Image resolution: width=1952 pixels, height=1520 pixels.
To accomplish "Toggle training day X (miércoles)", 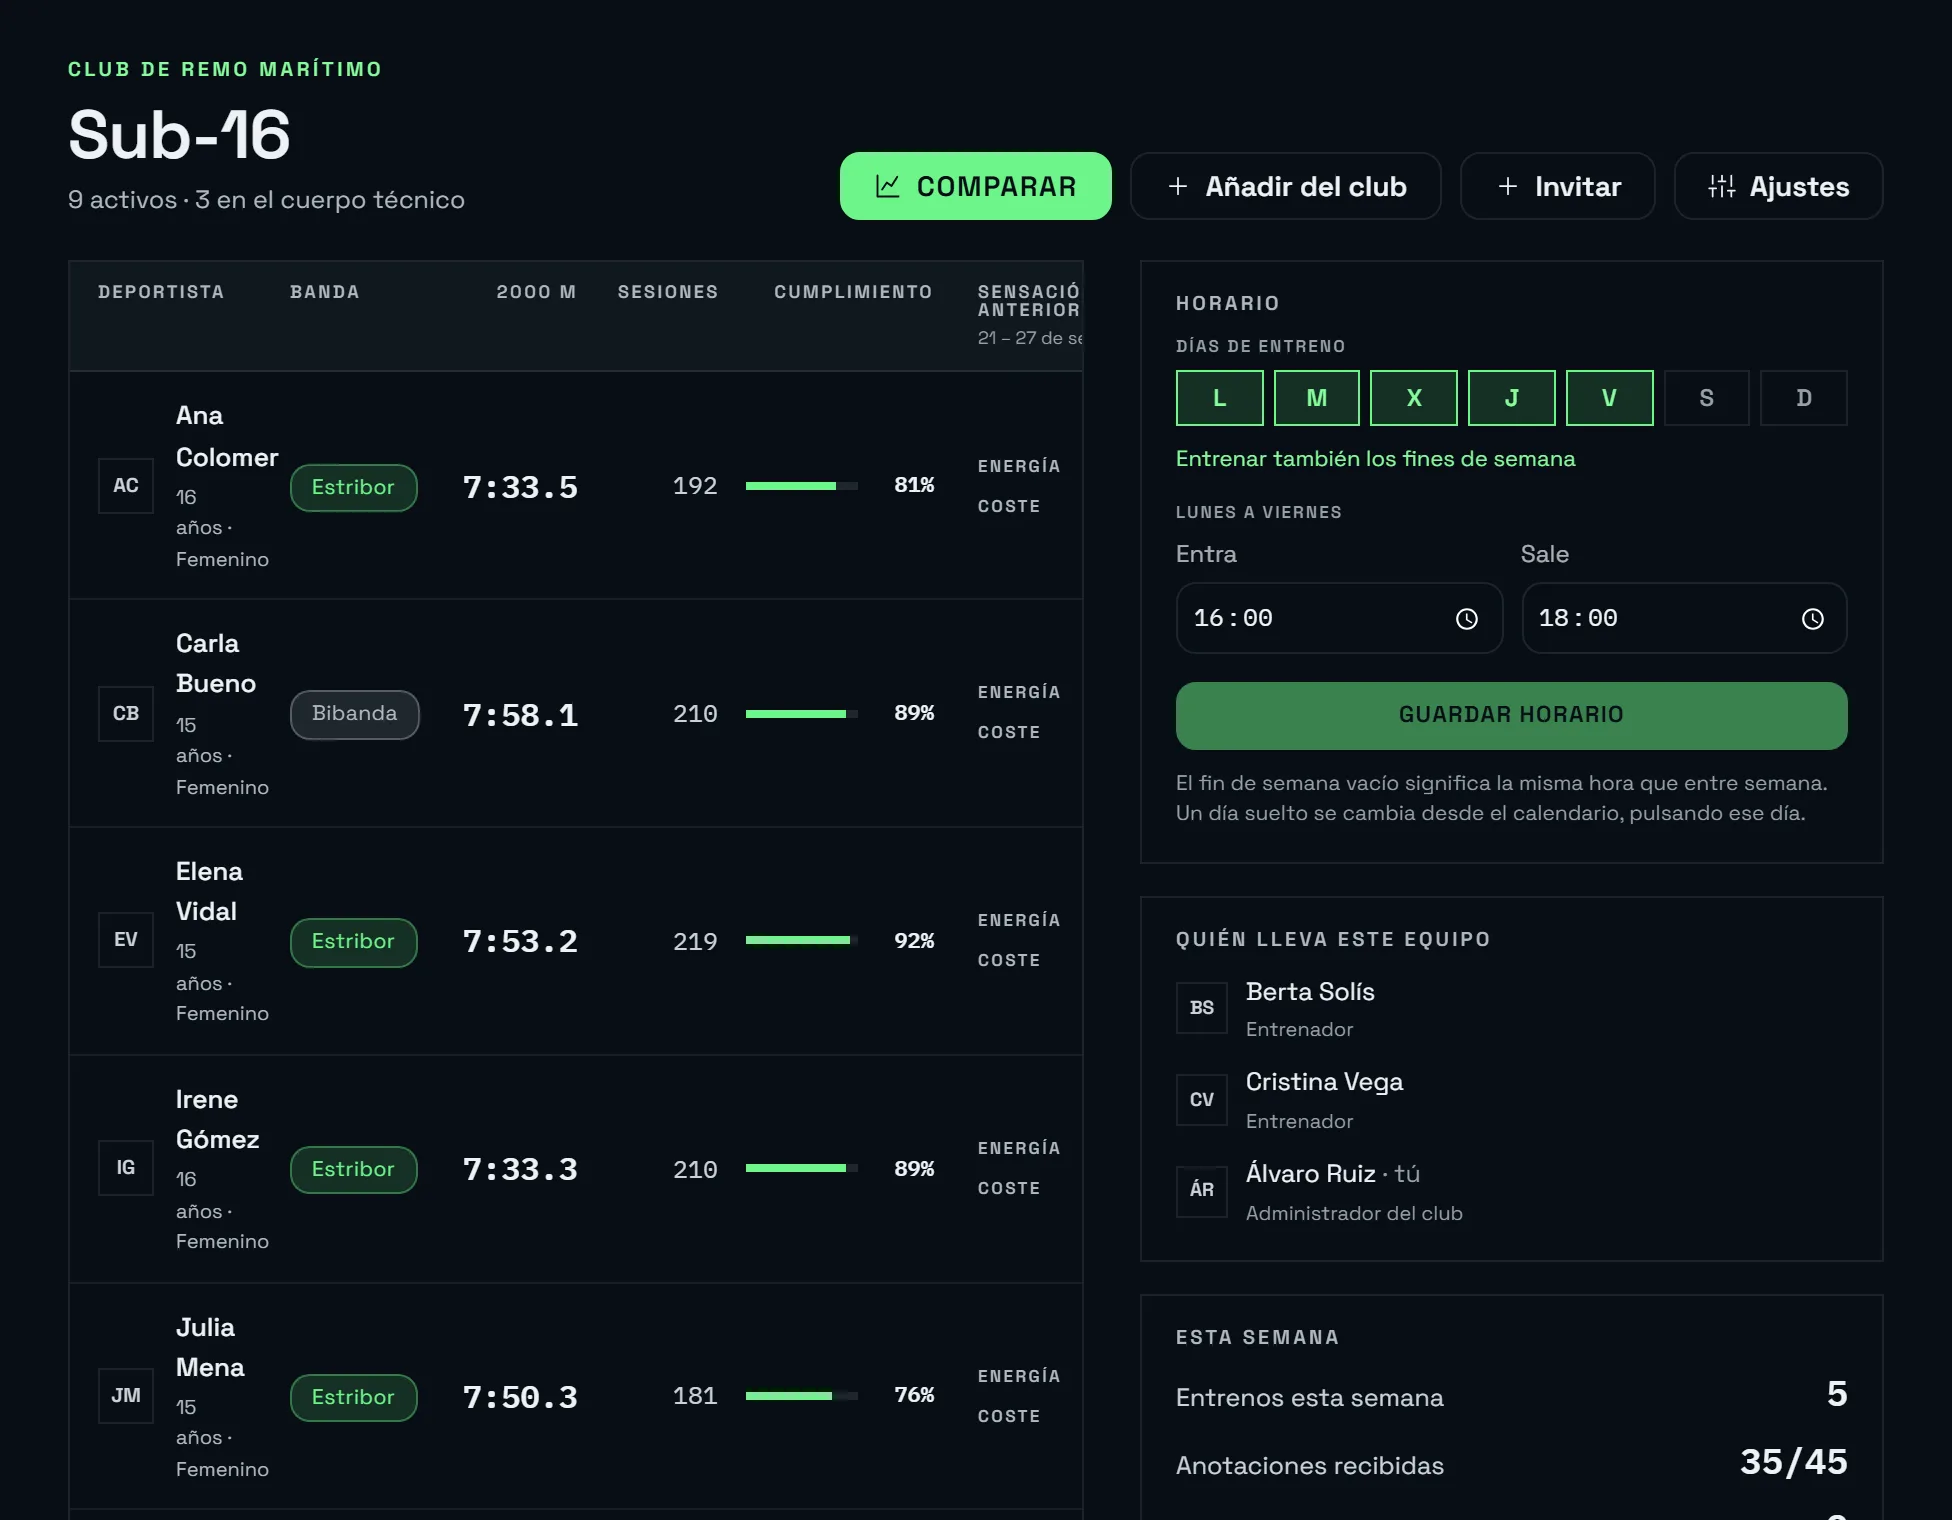I will pyautogui.click(x=1414, y=398).
